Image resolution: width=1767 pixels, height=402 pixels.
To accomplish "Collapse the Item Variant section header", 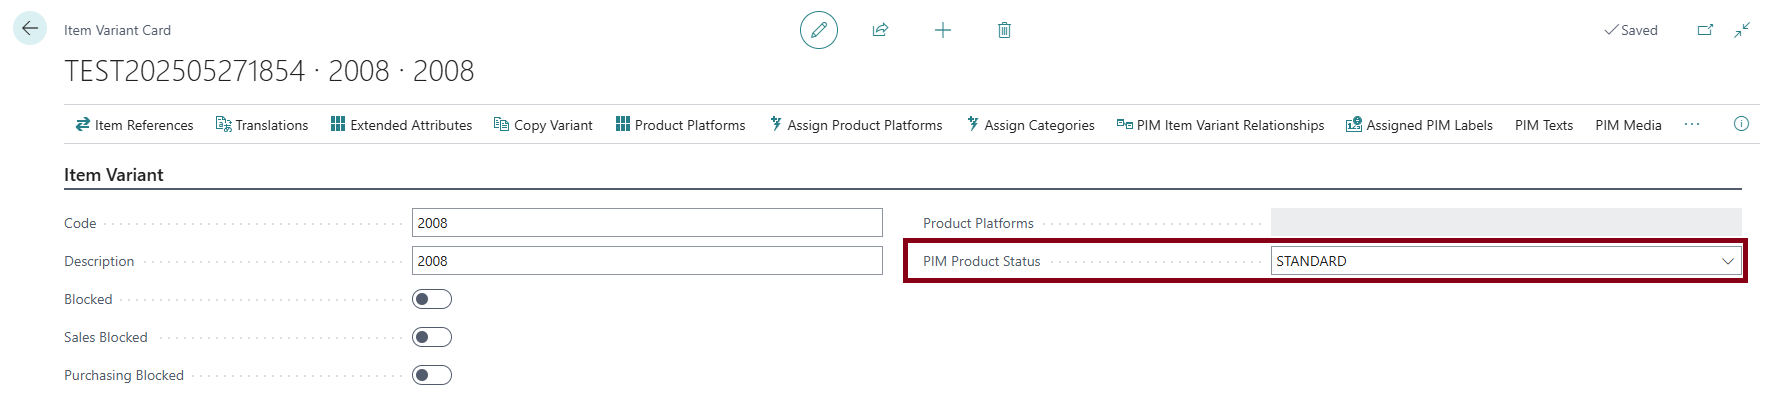I will point(114,175).
